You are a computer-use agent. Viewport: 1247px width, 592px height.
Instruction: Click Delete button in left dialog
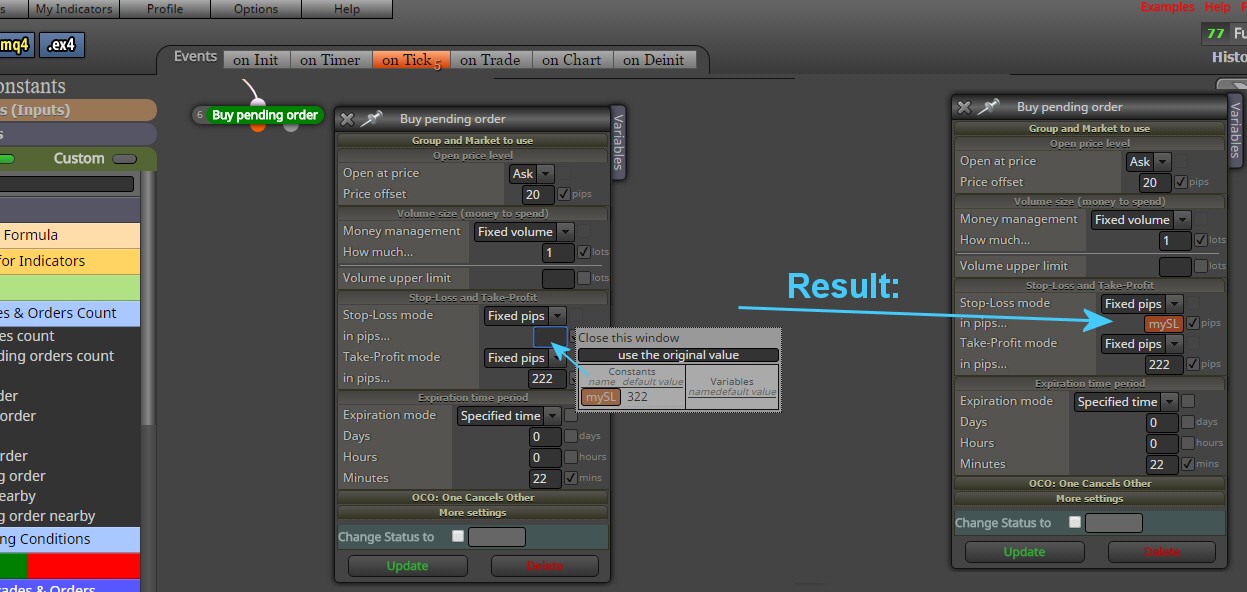[x=545, y=566]
